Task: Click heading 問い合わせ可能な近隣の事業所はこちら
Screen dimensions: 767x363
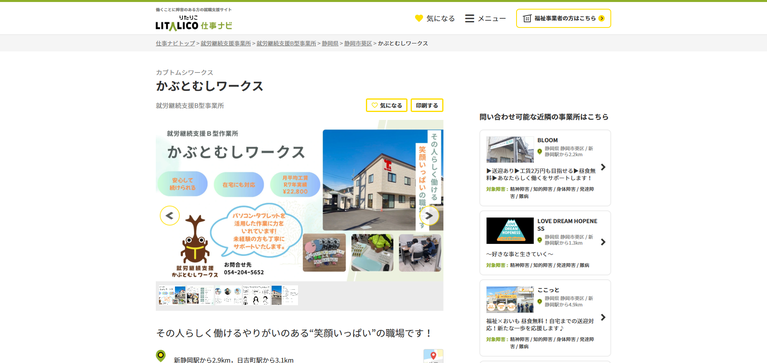Action: point(544,117)
